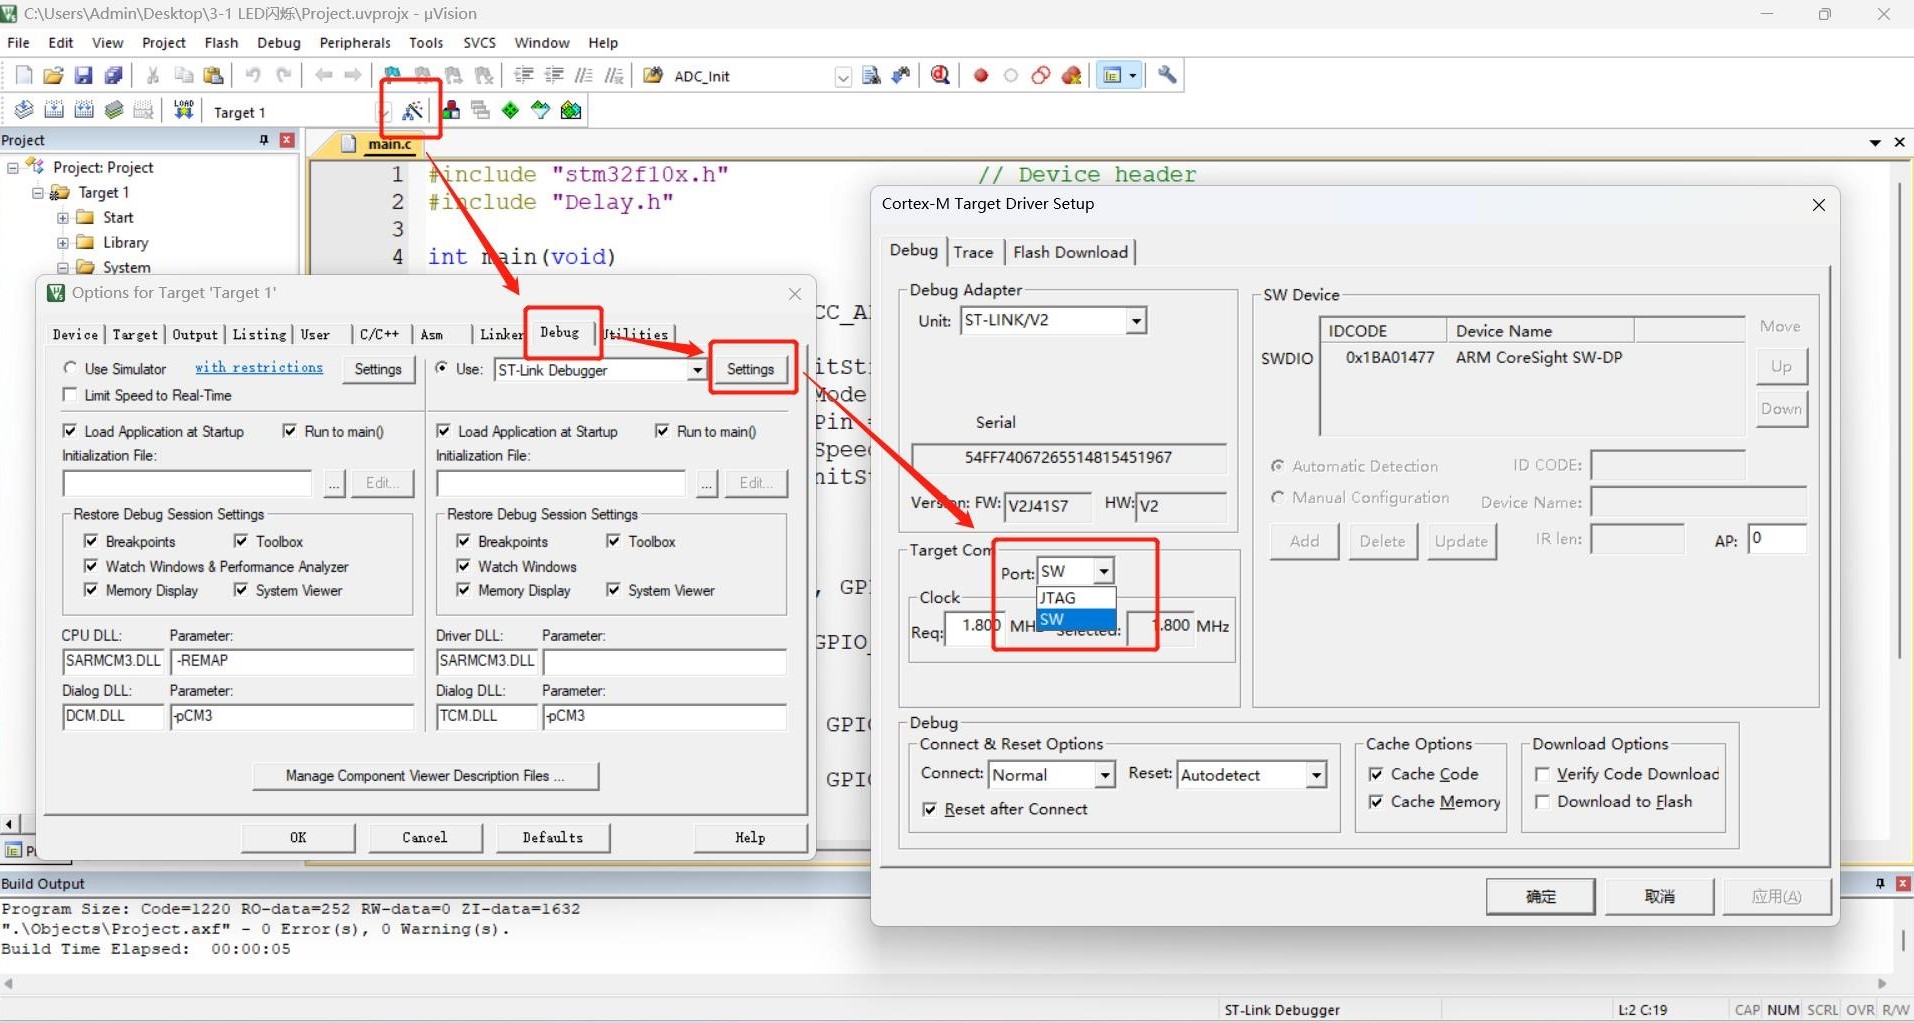
Task: Click the Pack Installer icon
Action: pyautogui.click(x=571, y=110)
